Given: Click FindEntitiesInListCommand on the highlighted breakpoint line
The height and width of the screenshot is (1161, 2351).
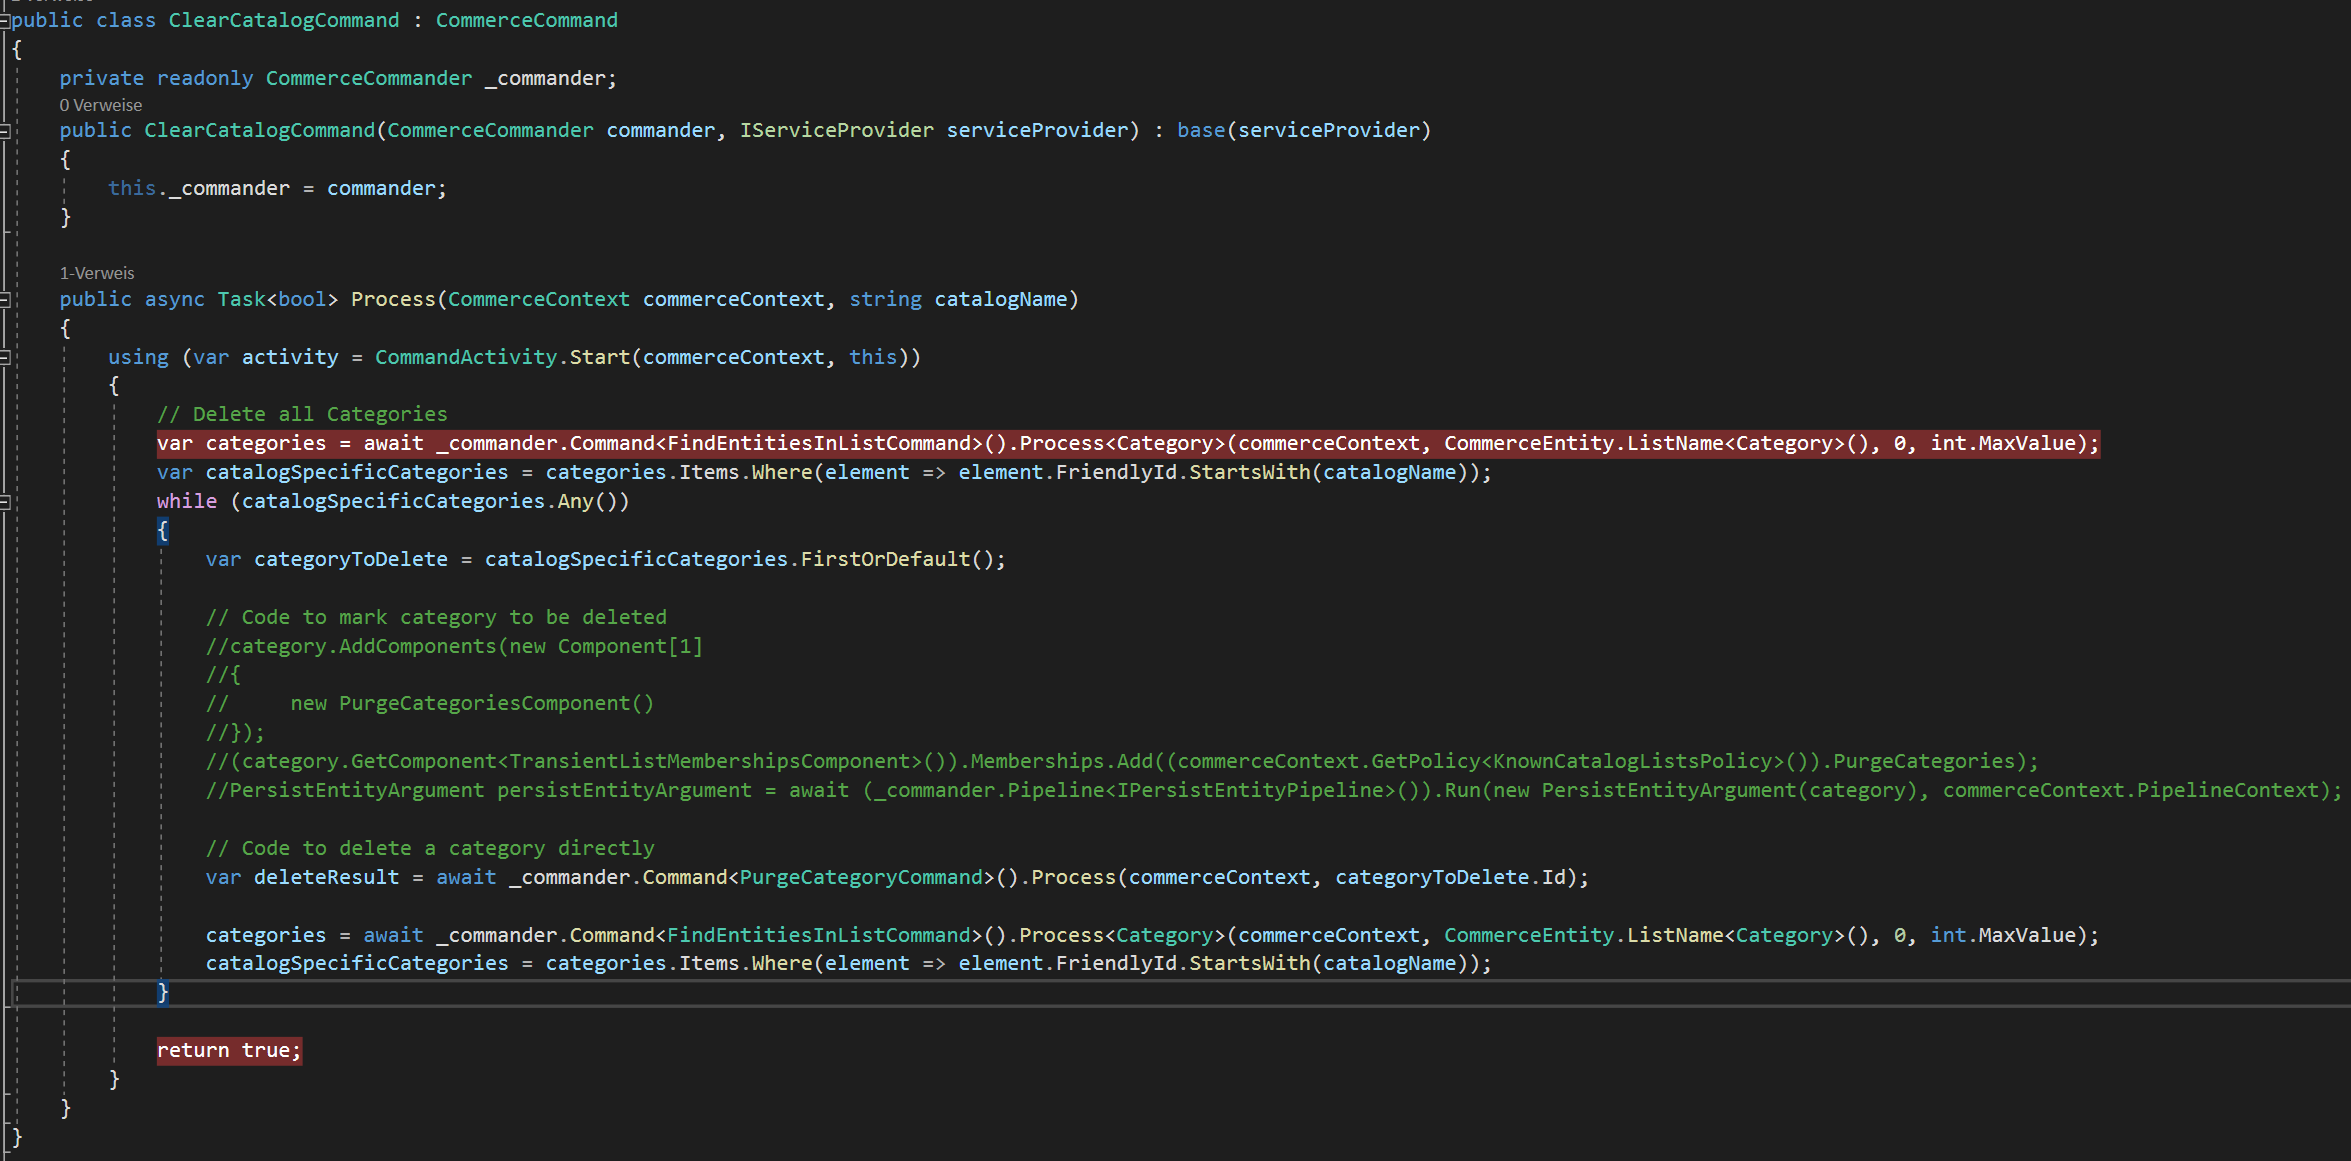Looking at the screenshot, I should [819, 443].
